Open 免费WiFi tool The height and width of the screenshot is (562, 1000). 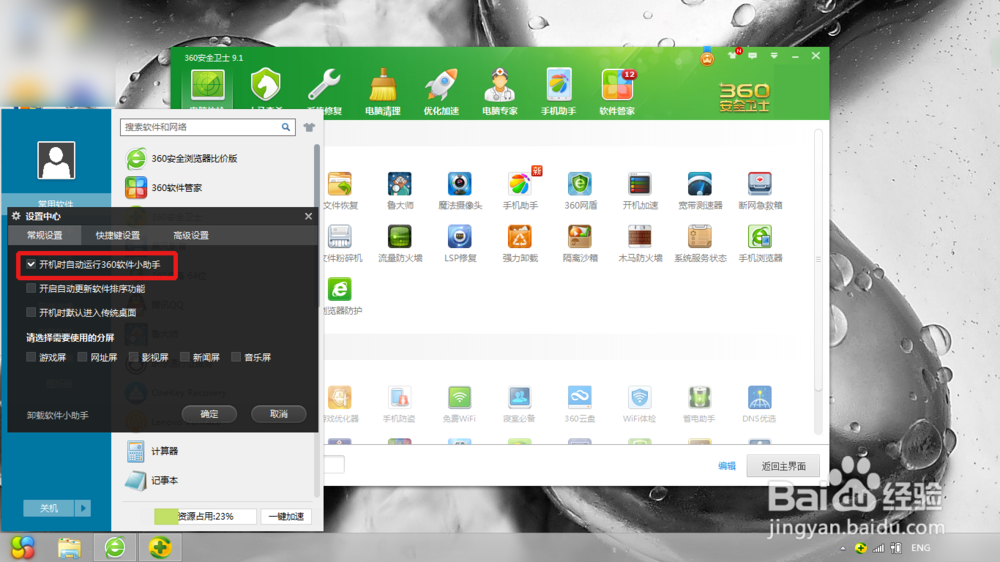click(460, 404)
